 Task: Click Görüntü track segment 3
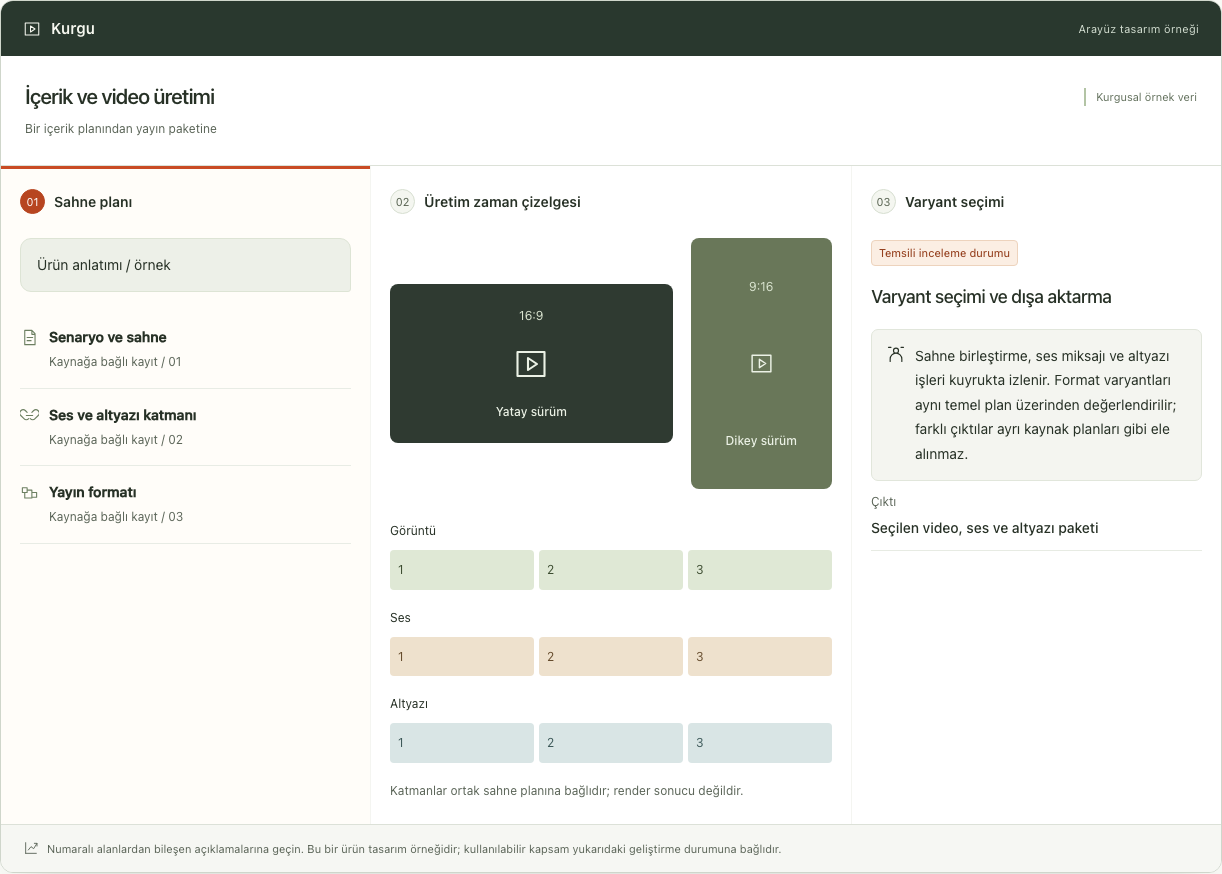pos(760,570)
